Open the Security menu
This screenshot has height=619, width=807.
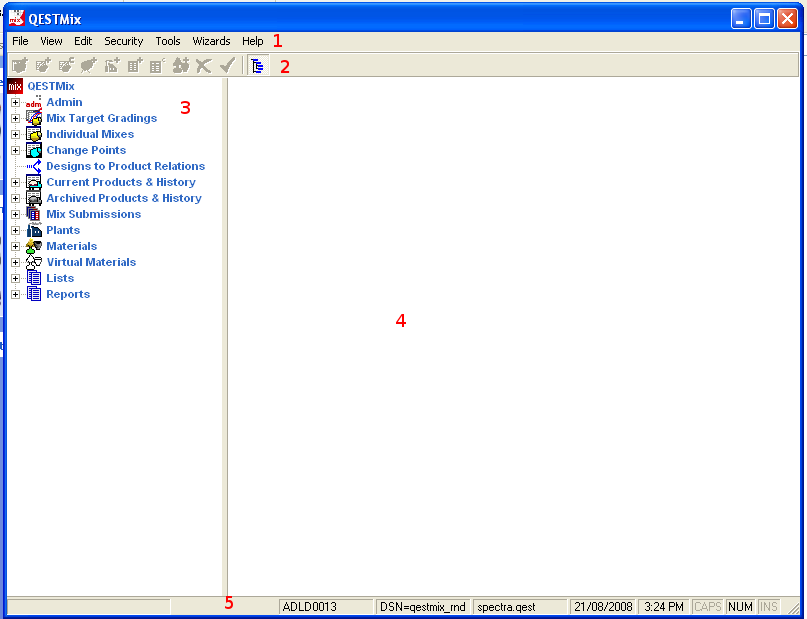pyautogui.click(x=123, y=41)
